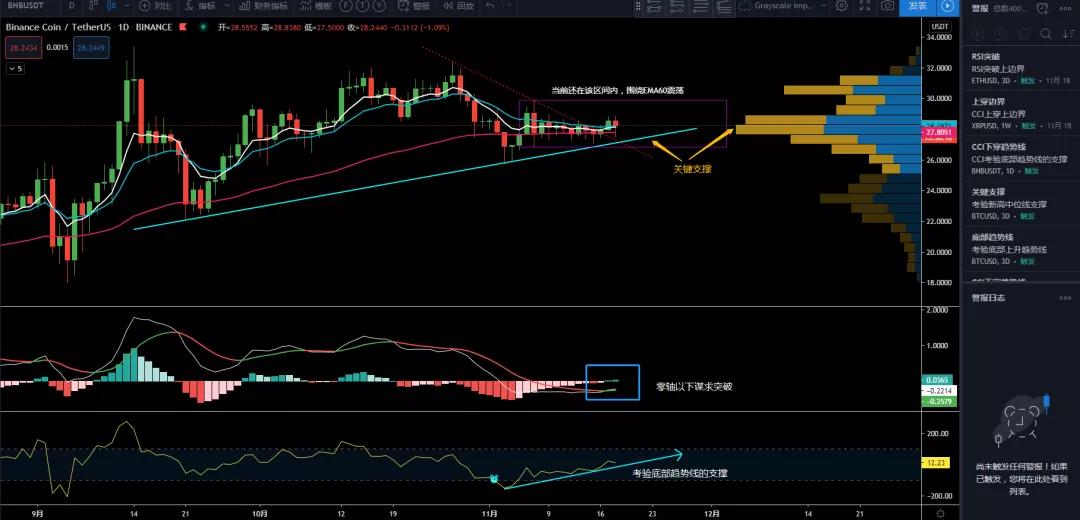1080x520 pixels.
Task: Select the second drawing template icon
Action: [677, 6]
